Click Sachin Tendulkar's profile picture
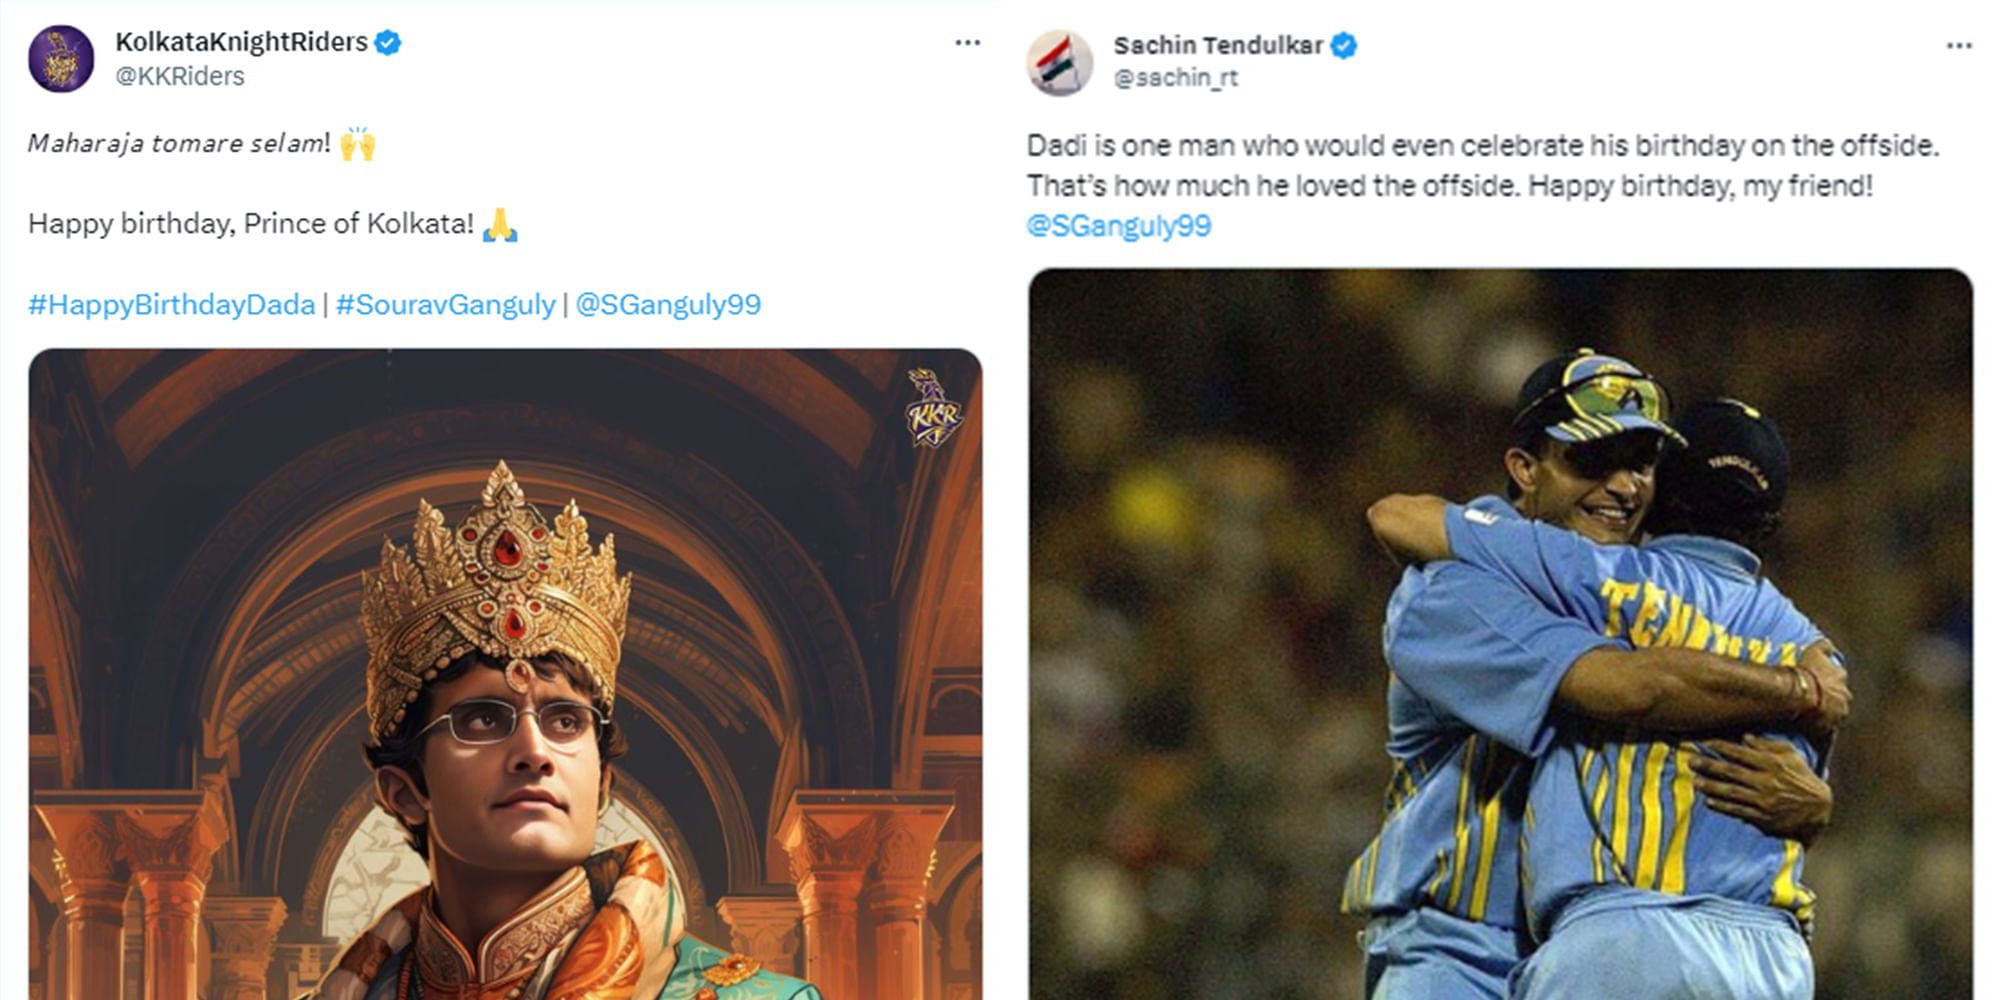The image size is (2000, 1000). (x=1063, y=62)
